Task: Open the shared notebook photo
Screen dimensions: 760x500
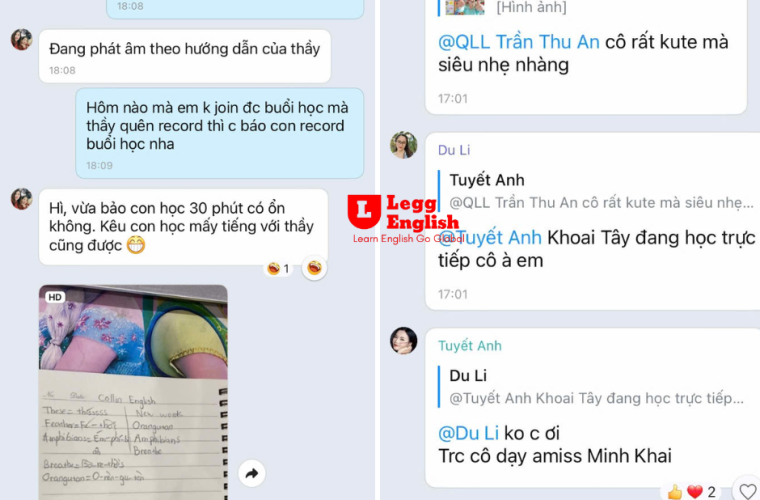Action: tap(133, 392)
